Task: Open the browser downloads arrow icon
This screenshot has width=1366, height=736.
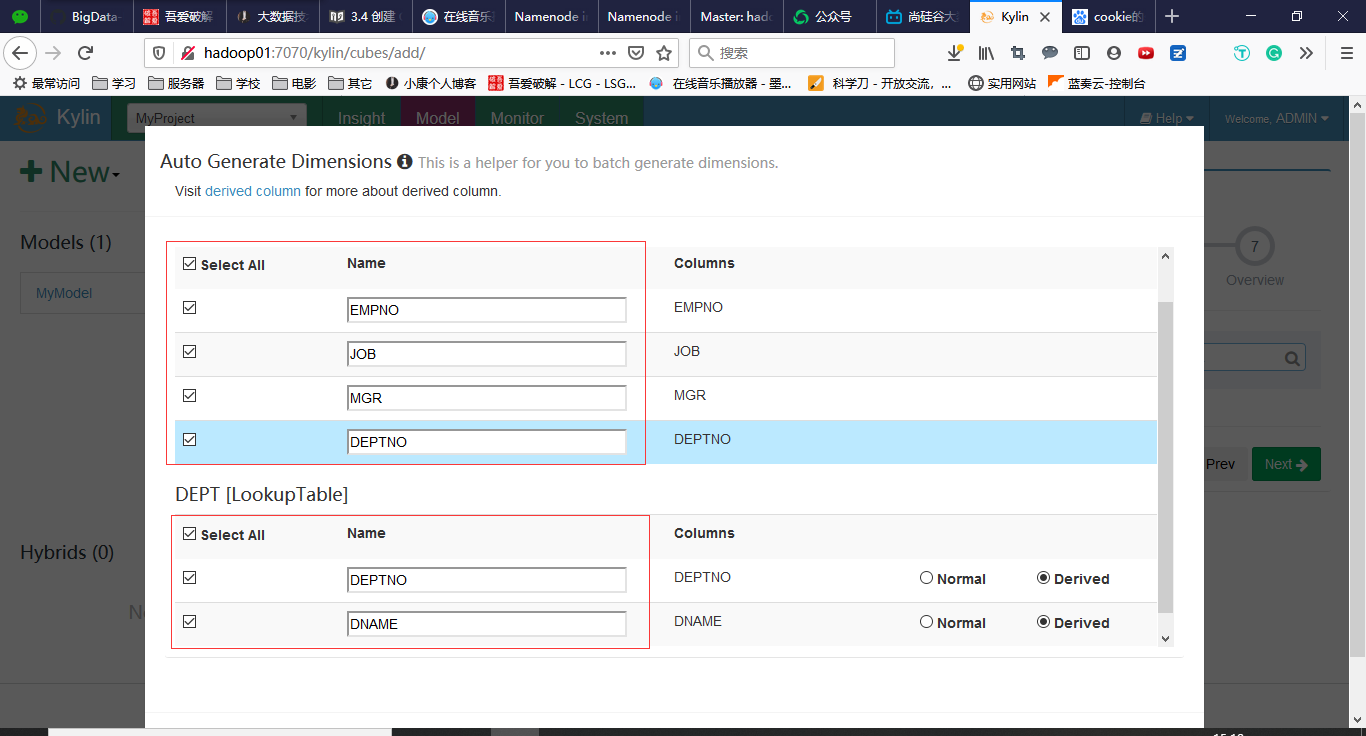Action: point(956,53)
